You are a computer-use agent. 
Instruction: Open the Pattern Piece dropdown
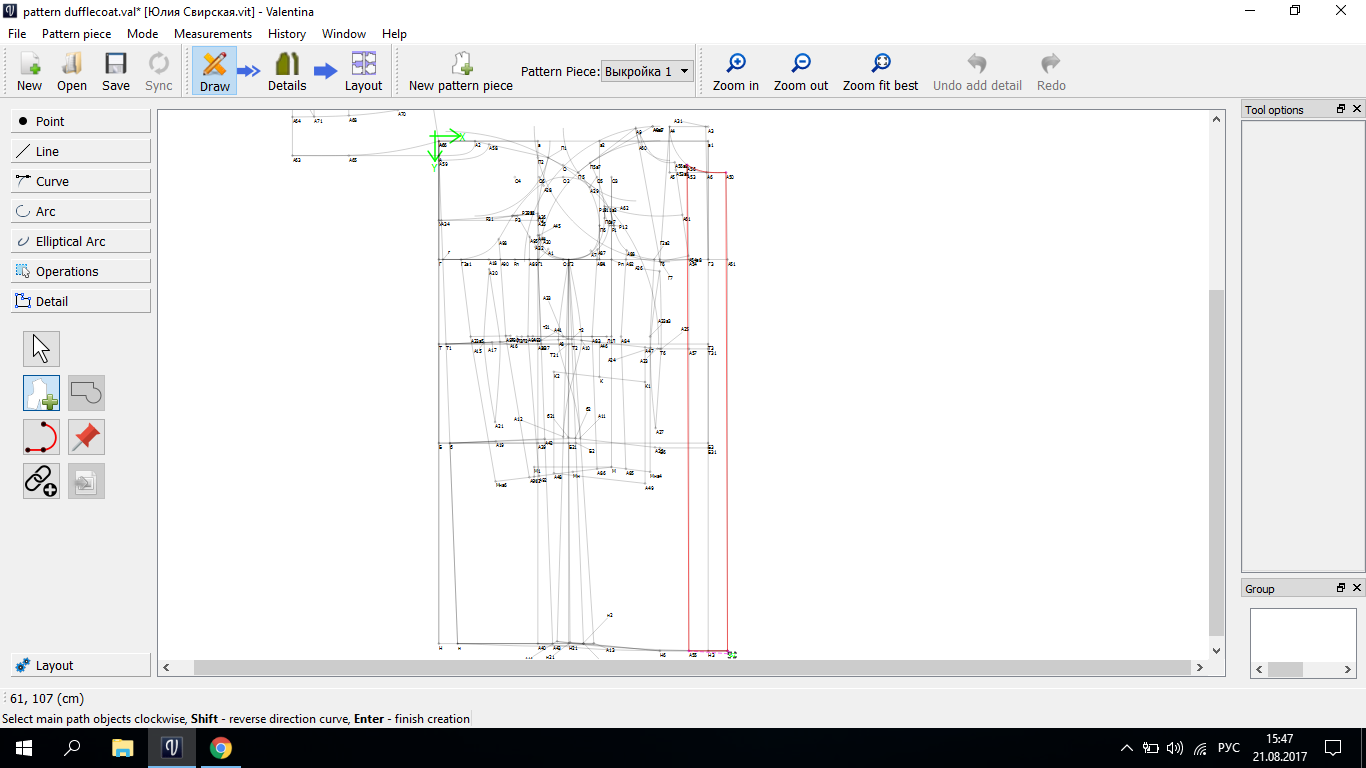coord(648,72)
